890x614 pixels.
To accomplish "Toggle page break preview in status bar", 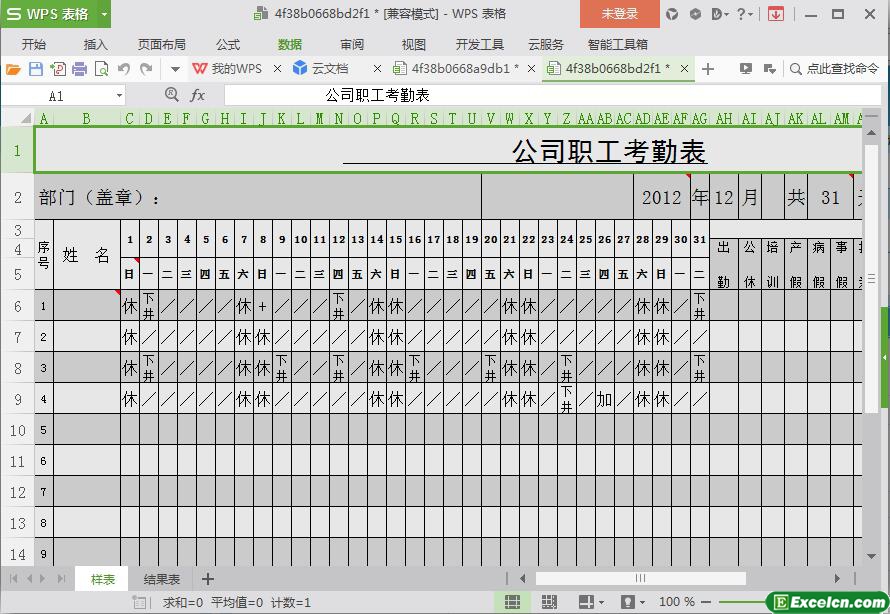I will (549, 602).
